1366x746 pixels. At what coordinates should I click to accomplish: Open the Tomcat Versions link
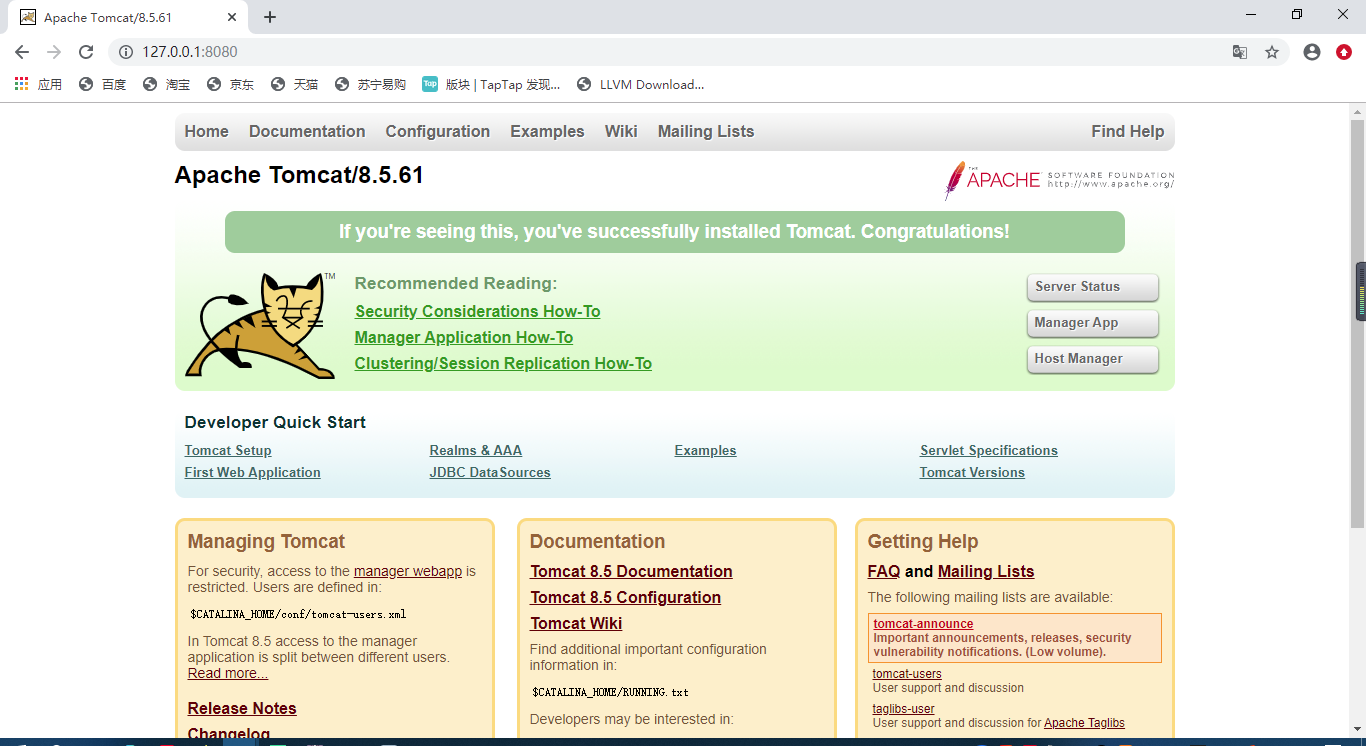click(972, 473)
